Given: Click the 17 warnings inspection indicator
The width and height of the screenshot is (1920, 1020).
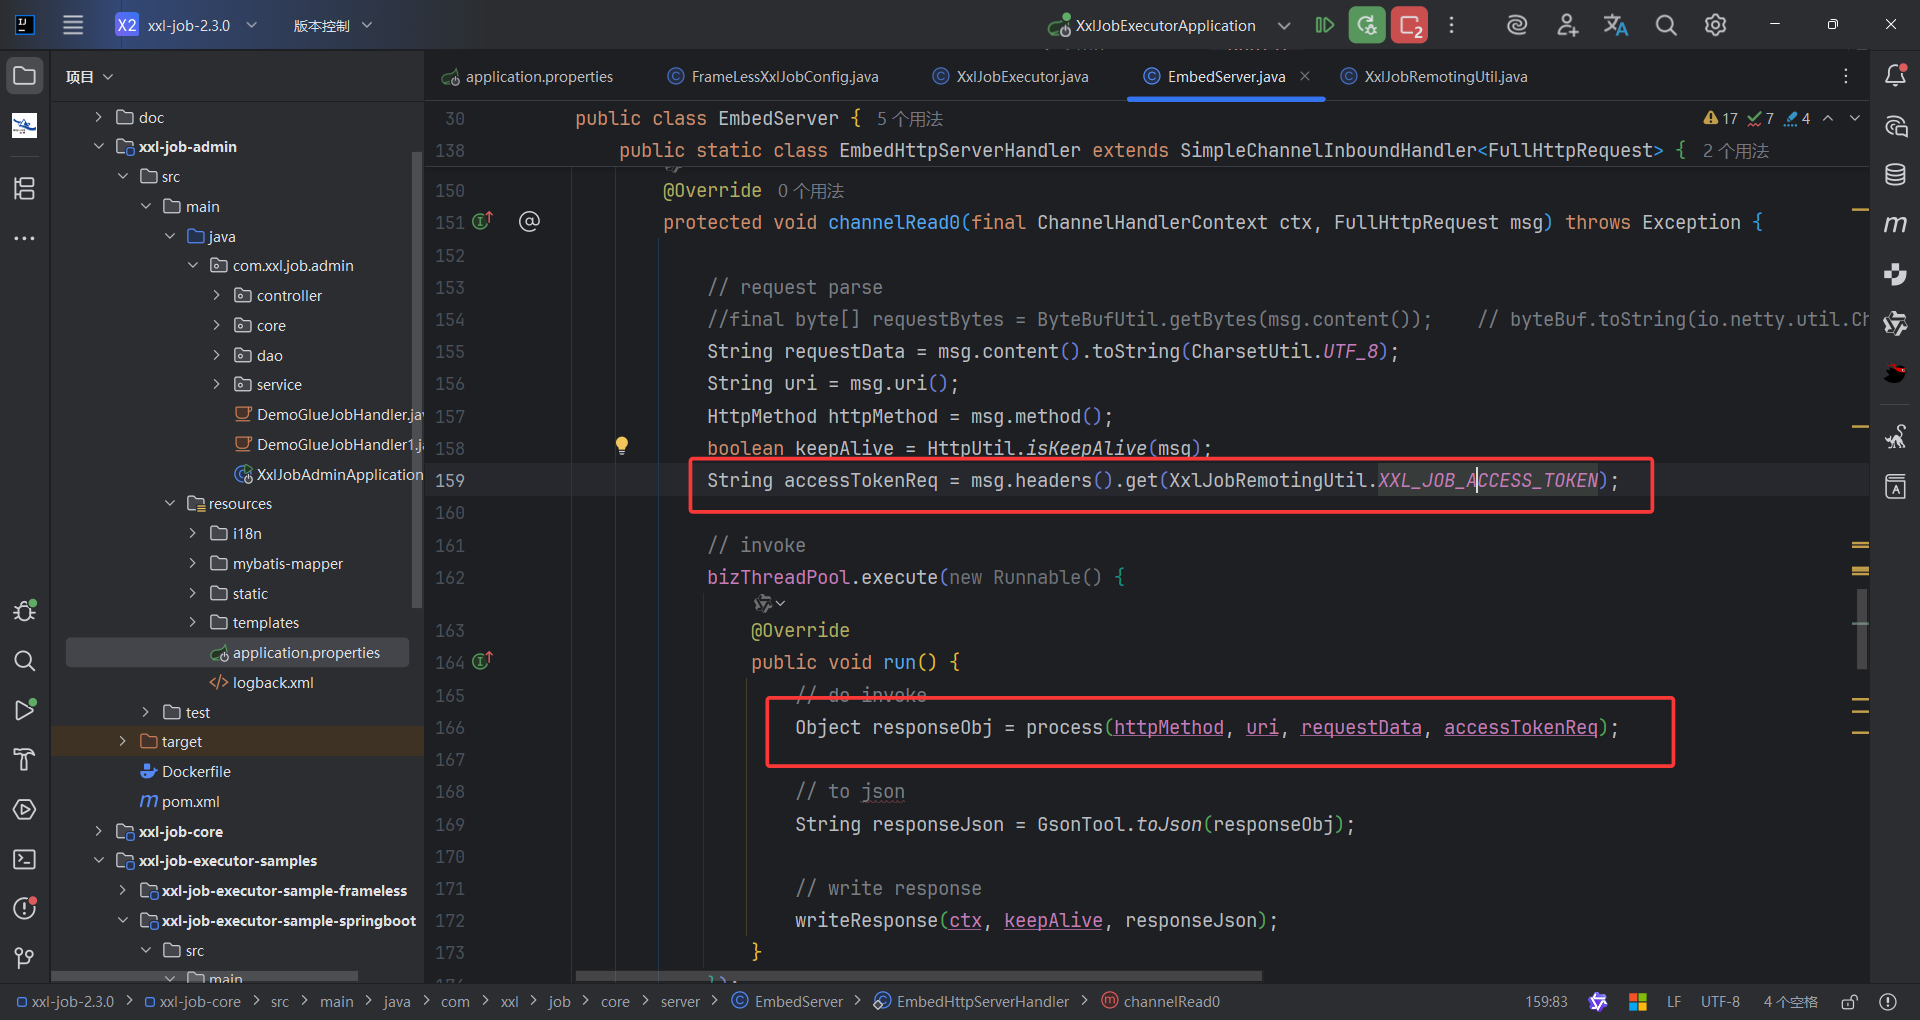Looking at the screenshot, I should pyautogui.click(x=1720, y=118).
